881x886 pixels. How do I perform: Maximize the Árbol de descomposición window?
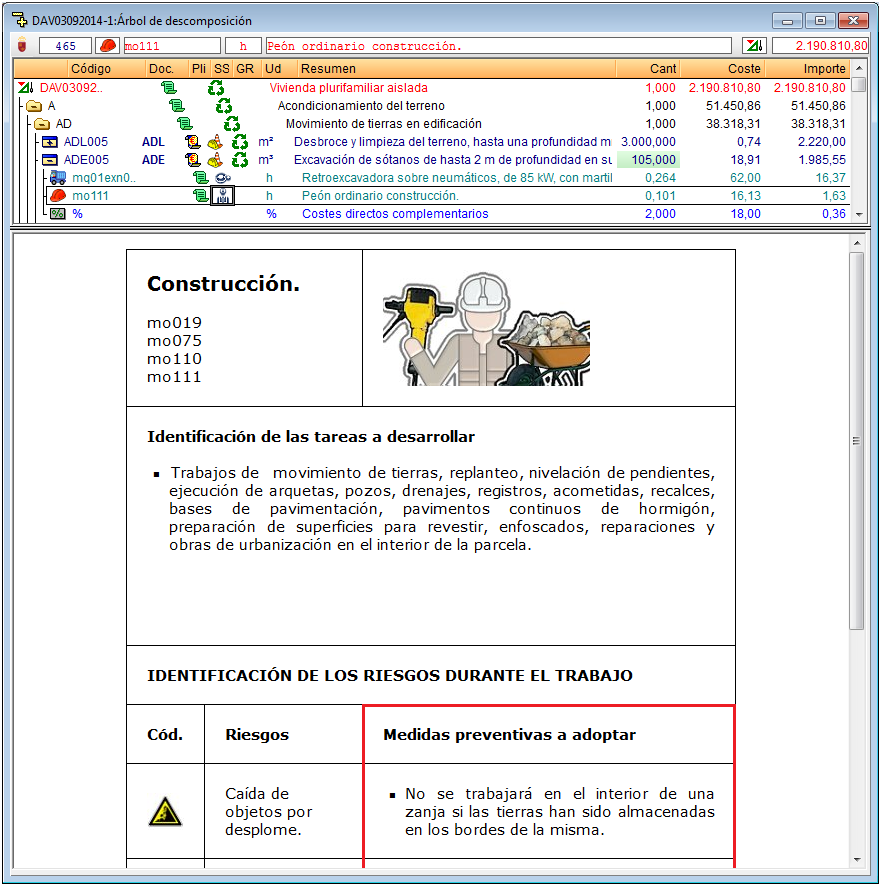[820, 21]
